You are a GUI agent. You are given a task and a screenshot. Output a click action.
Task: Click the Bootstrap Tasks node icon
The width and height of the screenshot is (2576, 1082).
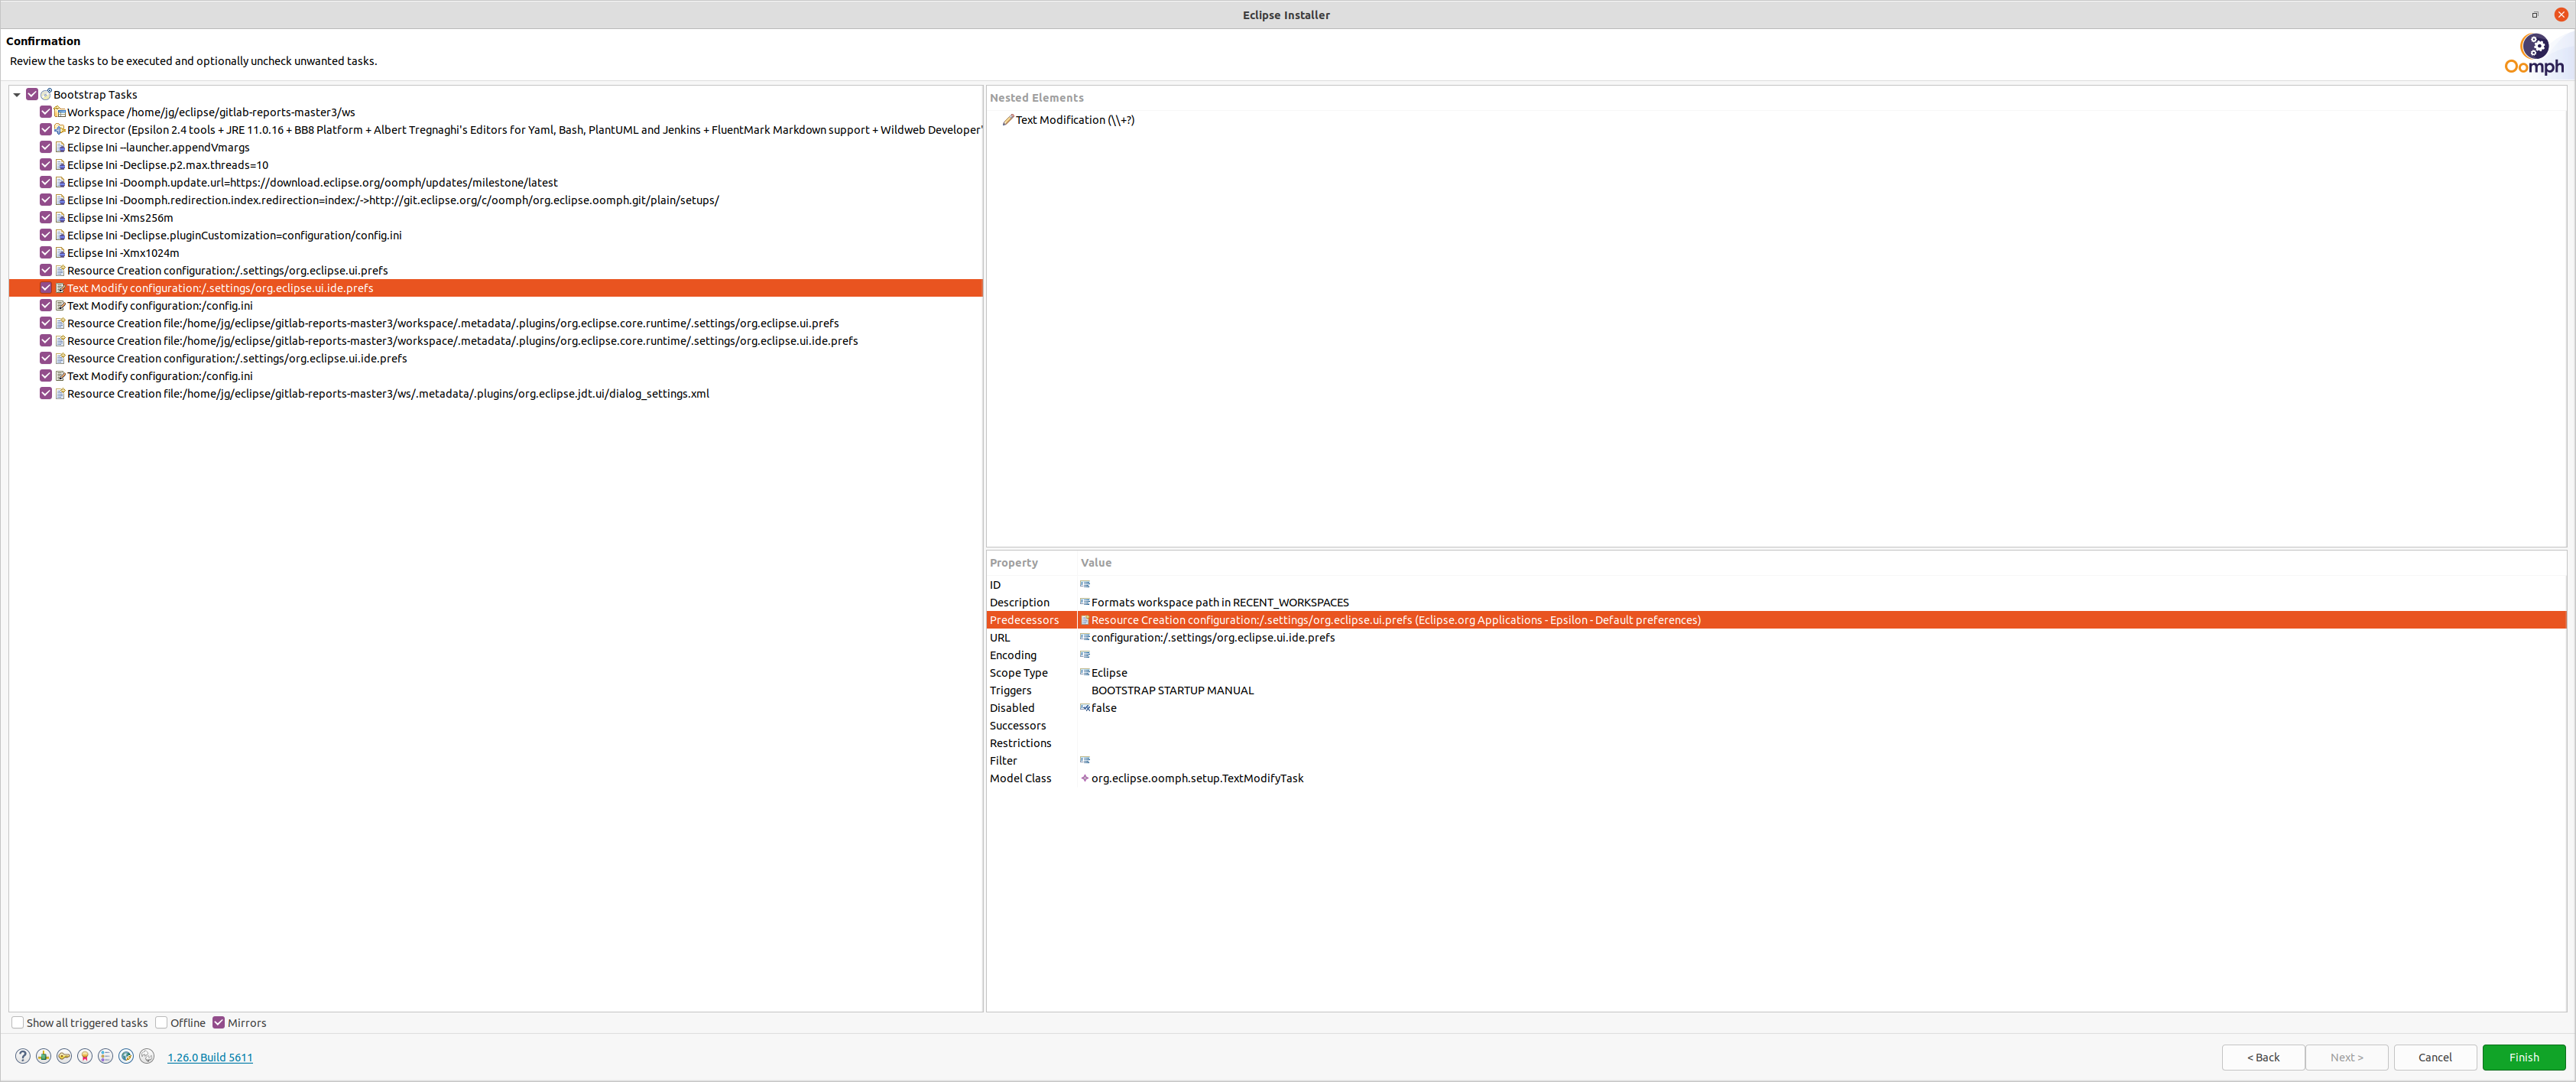[x=46, y=94]
